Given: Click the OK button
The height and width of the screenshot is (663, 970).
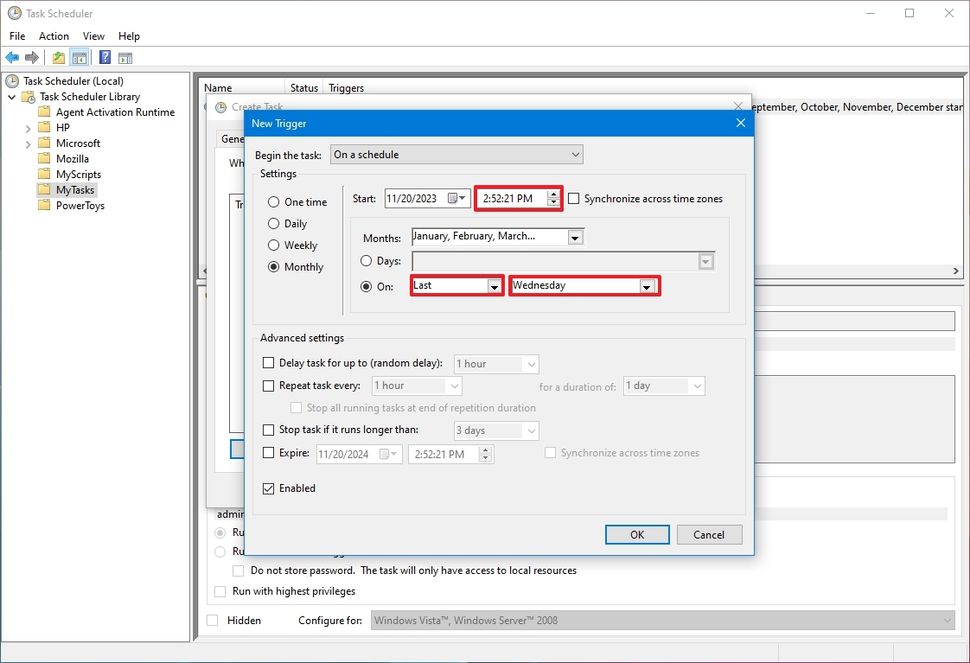Looking at the screenshot, I should [637, 534].
